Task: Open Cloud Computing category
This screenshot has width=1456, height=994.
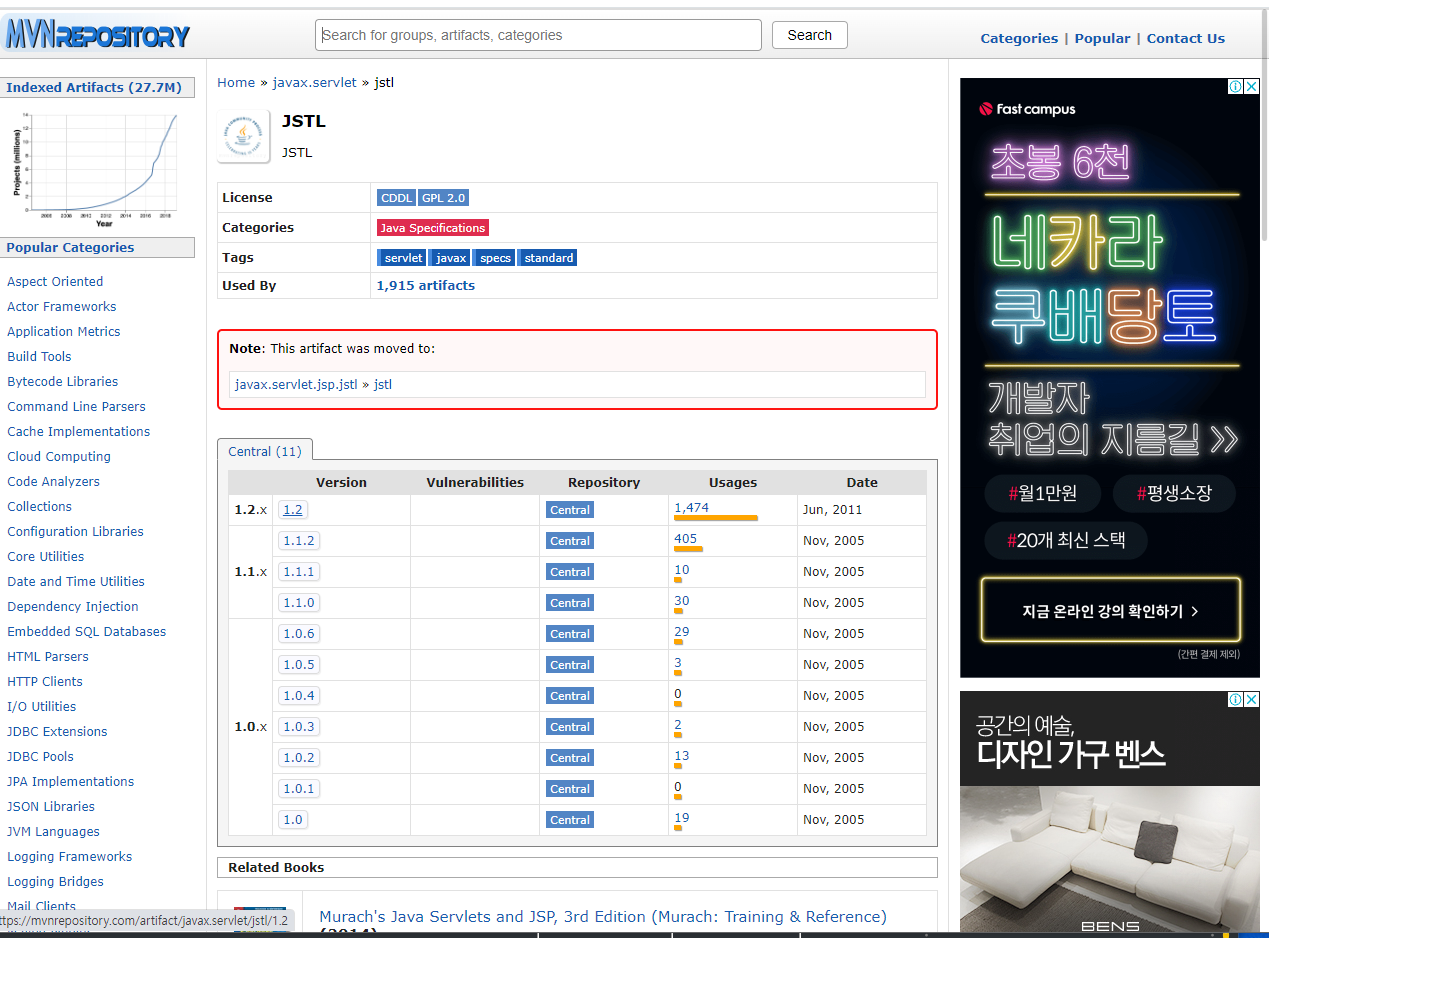Action: pos(59,457)
